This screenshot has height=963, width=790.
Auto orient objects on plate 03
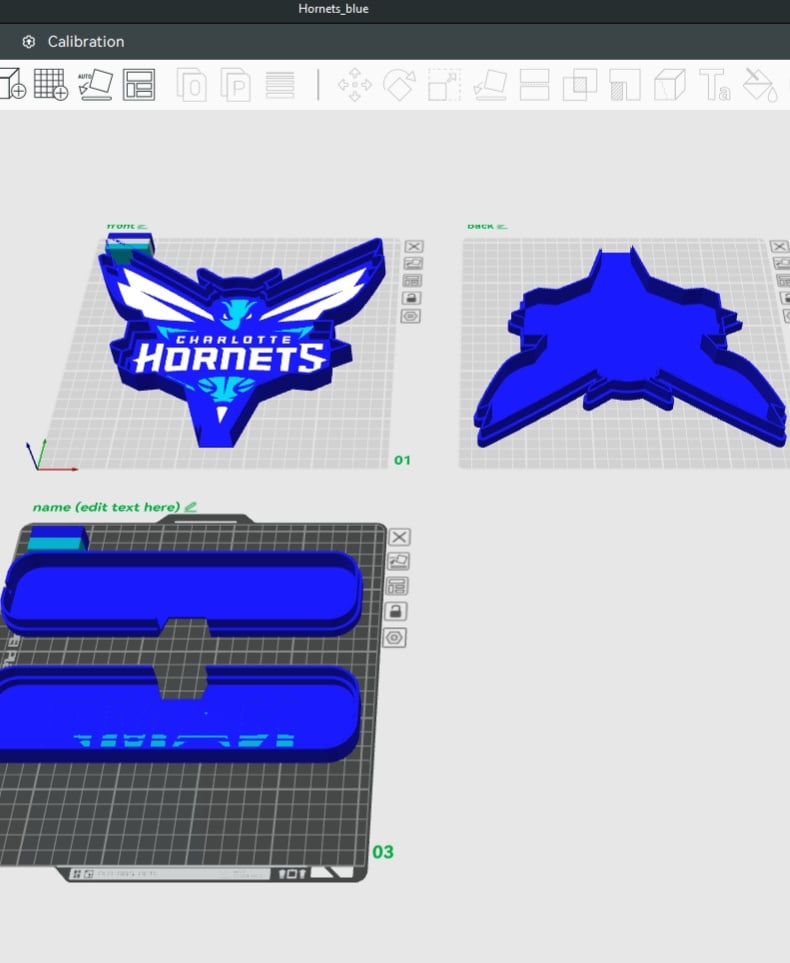coord(398,561)
